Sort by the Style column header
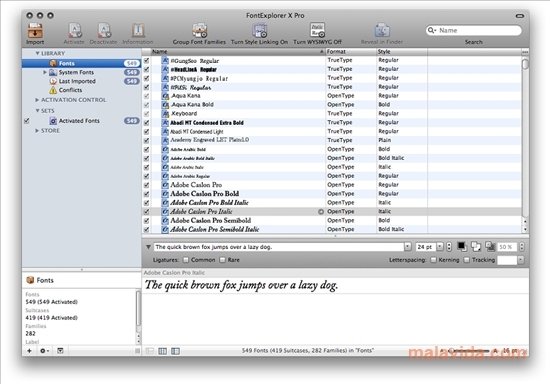This screenshot has height=384, width=550. coord(402,52)
